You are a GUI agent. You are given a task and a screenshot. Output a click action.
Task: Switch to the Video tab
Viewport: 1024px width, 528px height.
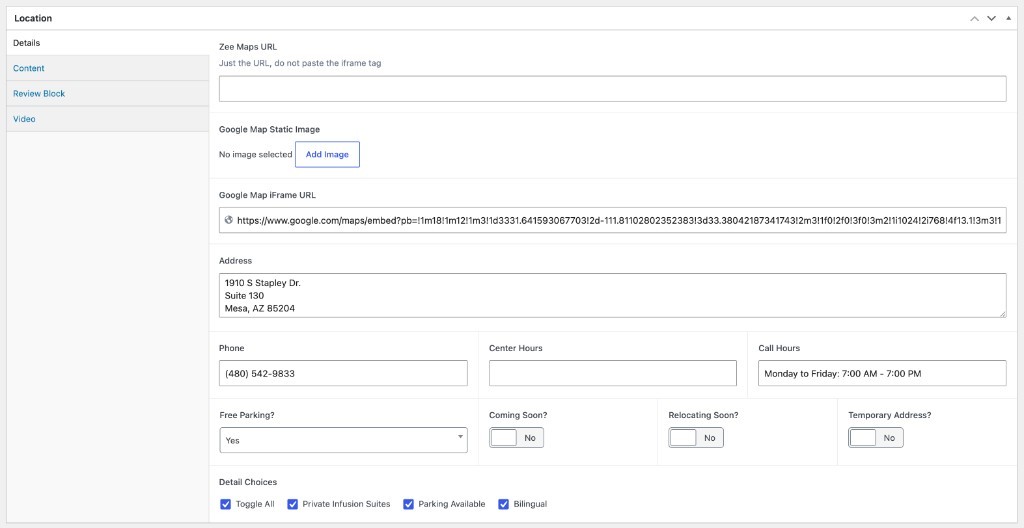[108, 119]
